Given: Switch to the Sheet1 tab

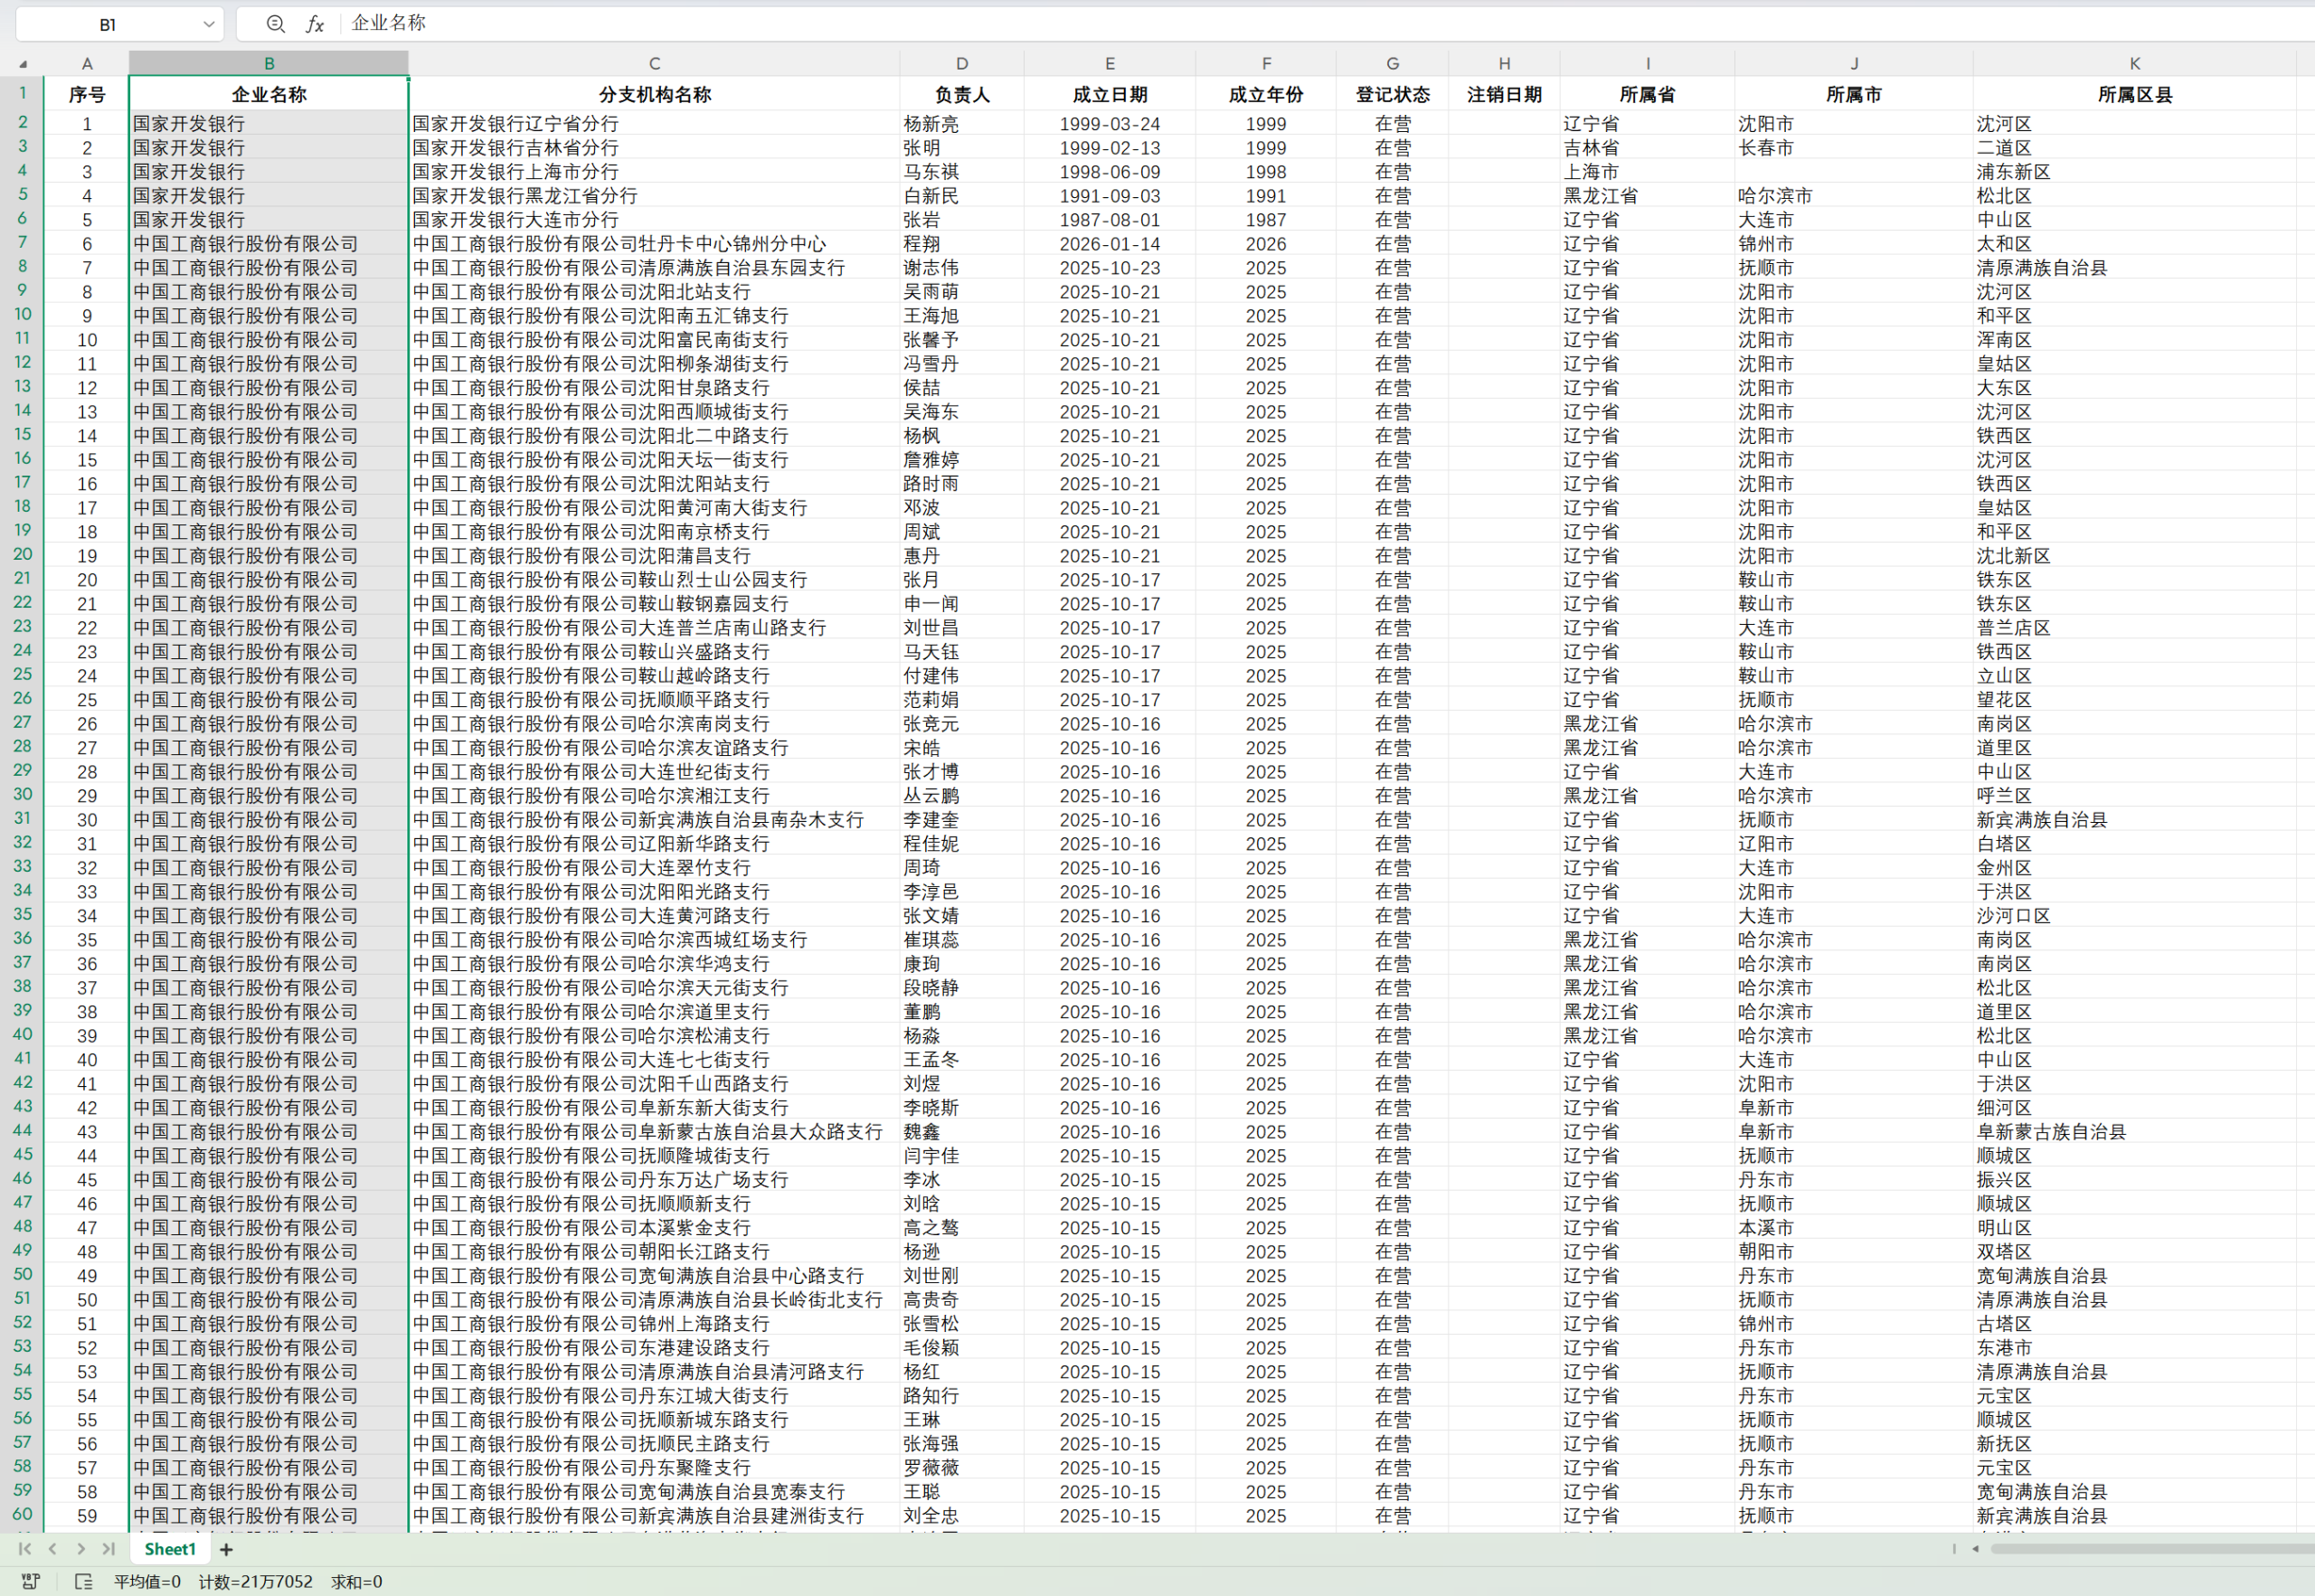Looking at the screenshot, I should tap(169, 1549).
